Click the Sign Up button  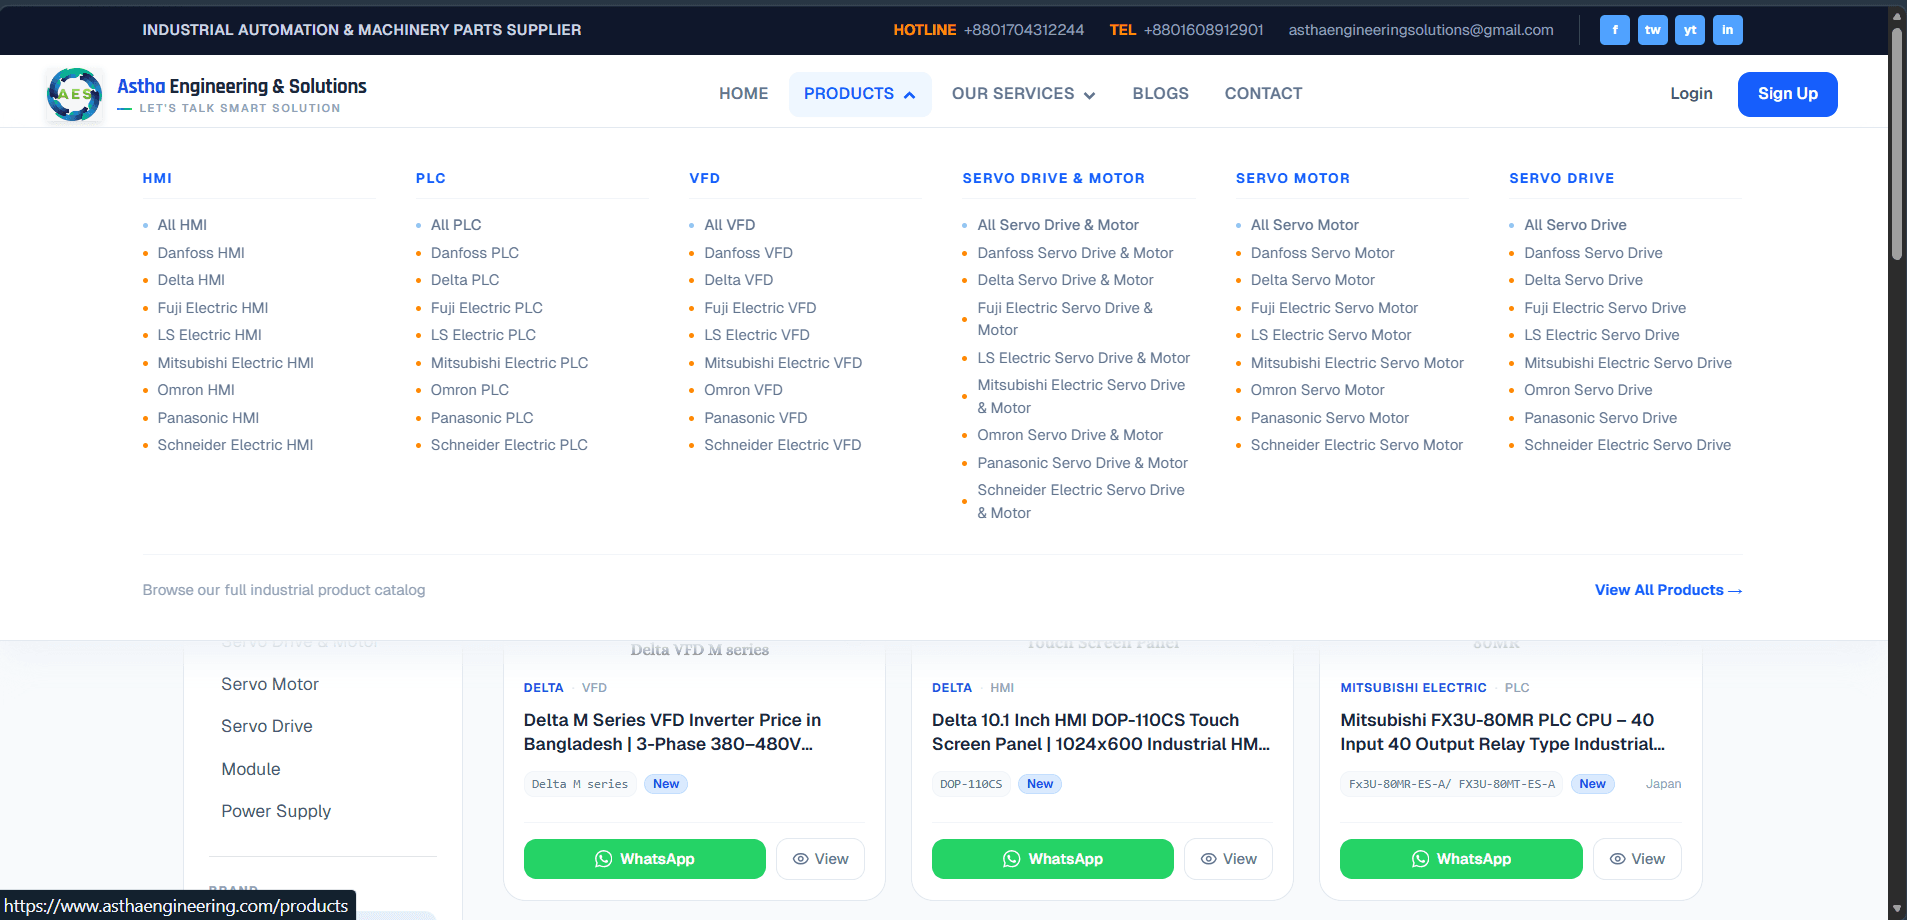tap(1787, 94)
